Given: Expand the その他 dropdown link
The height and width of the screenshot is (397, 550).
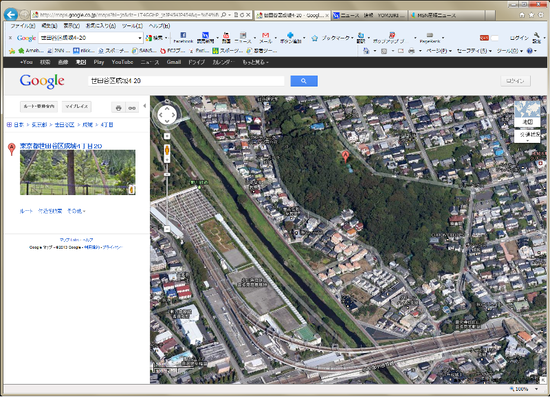Looking at the screenshot, I should pyautogui.click(x=76, y=211).
